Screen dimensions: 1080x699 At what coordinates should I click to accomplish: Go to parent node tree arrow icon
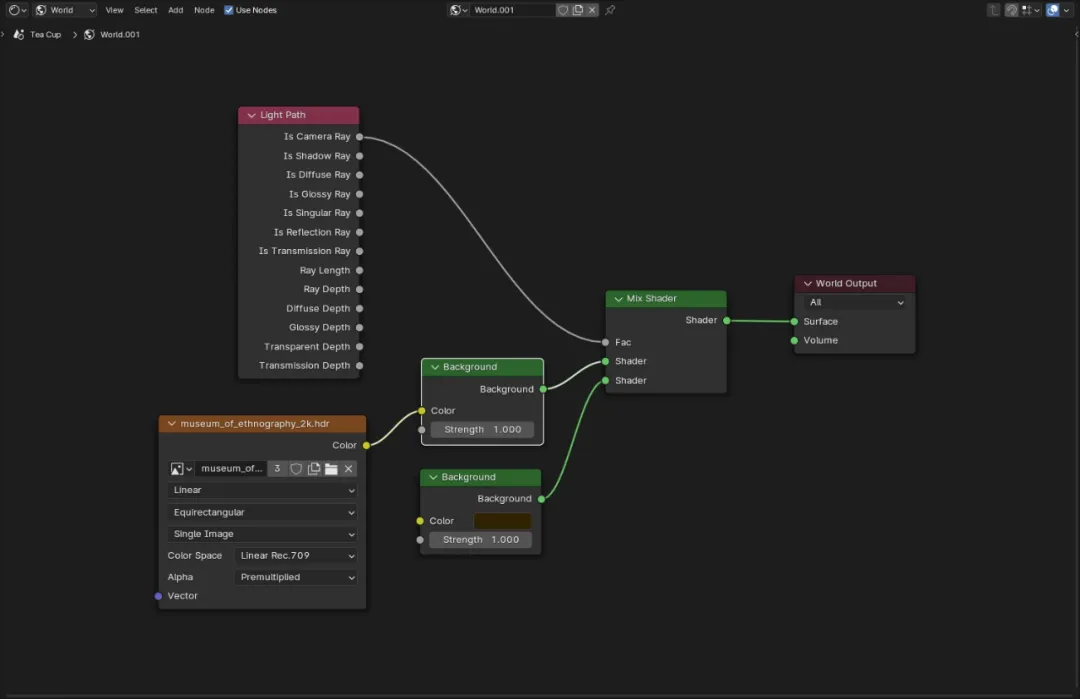pos(993,10)
